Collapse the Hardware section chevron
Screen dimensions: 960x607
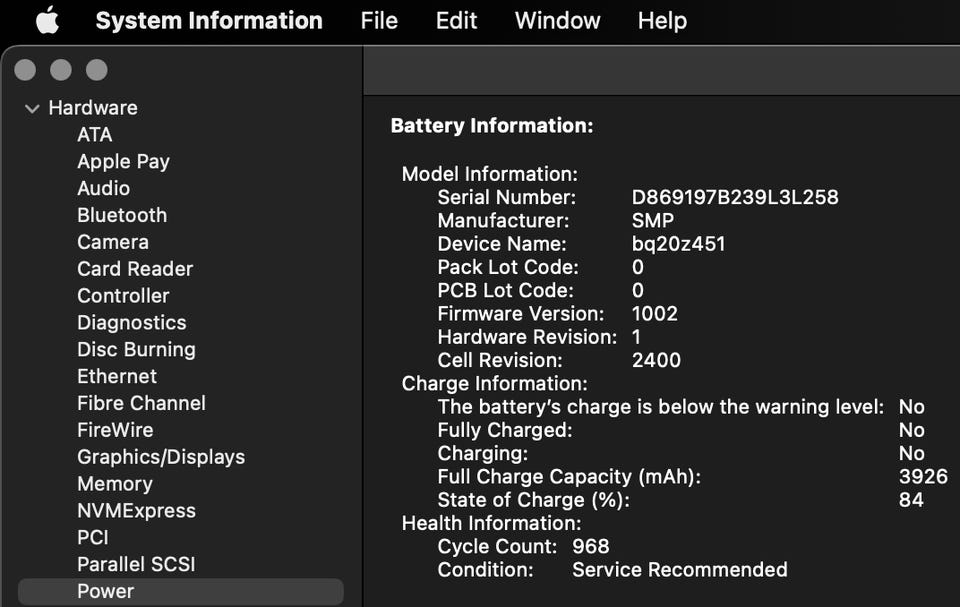coord(32,108)
